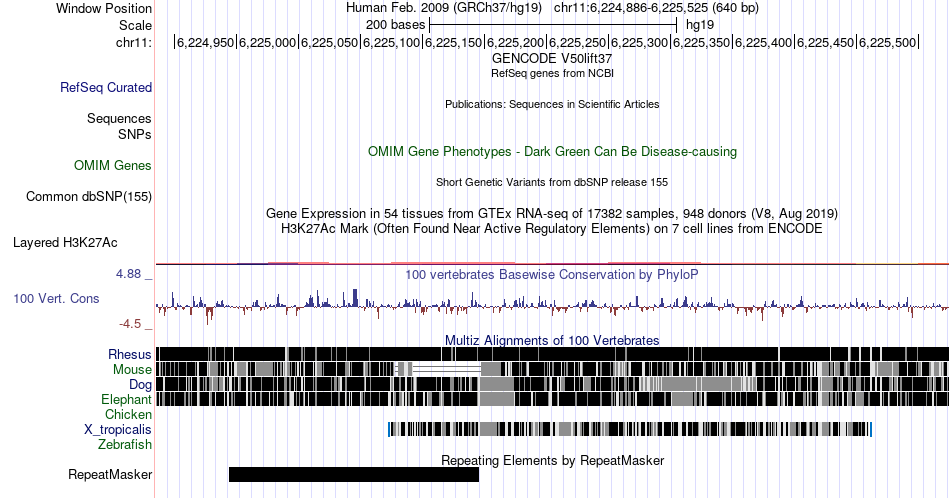Open Short Genetic Variants from dbSNP title
The height and width of the screenshot is (498, 950).
click(x=552, y=182)
